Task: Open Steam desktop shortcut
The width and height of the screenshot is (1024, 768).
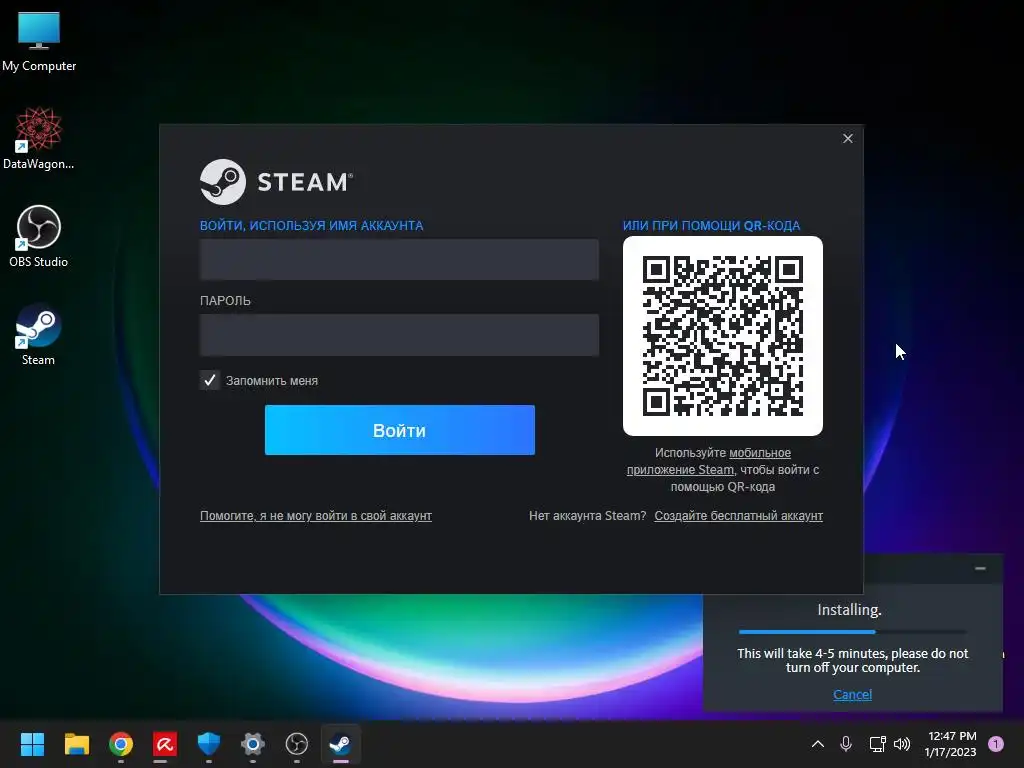Action: tap(39, 334)
